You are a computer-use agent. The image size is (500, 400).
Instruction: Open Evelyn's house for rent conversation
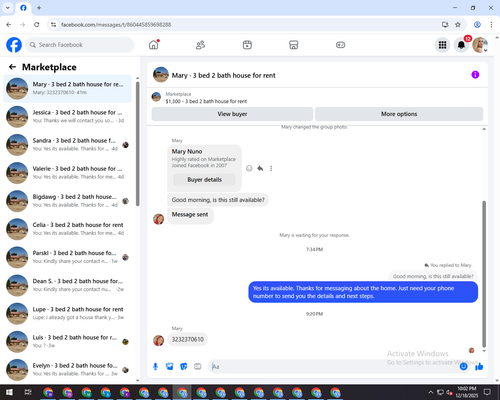[67, 370]
